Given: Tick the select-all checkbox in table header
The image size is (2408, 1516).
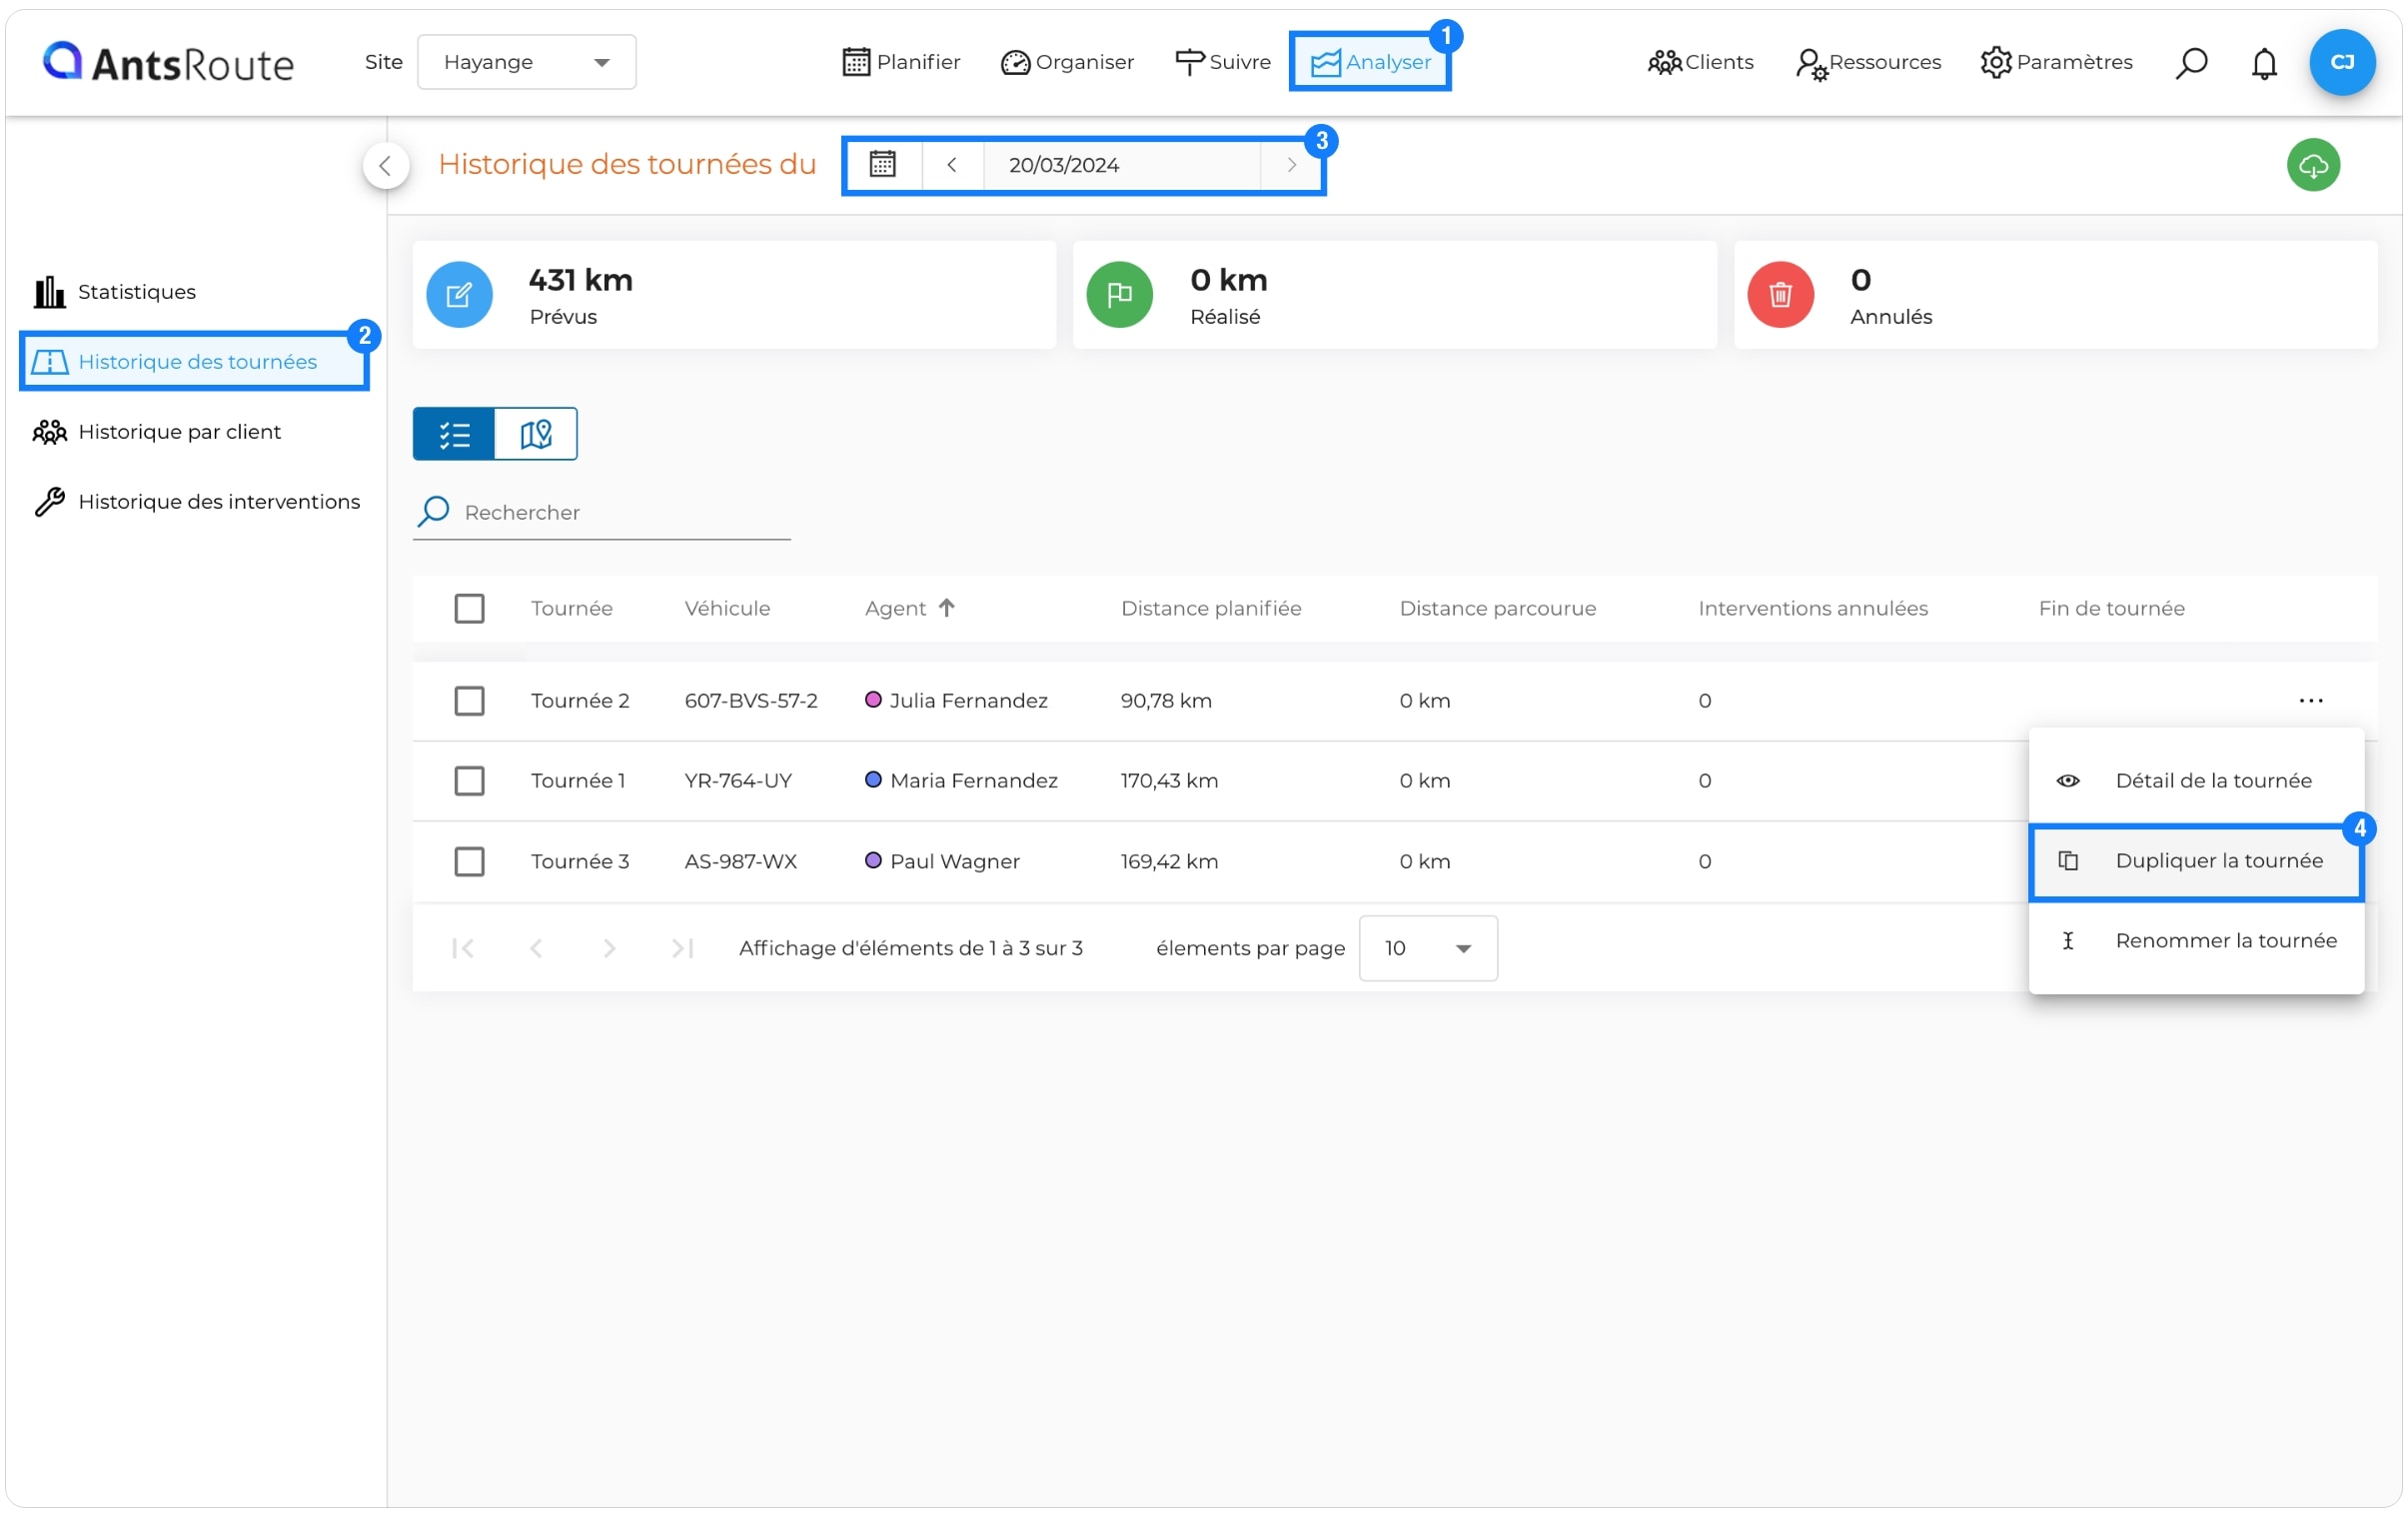Looking at the screenshot, I should click(469, 608).
